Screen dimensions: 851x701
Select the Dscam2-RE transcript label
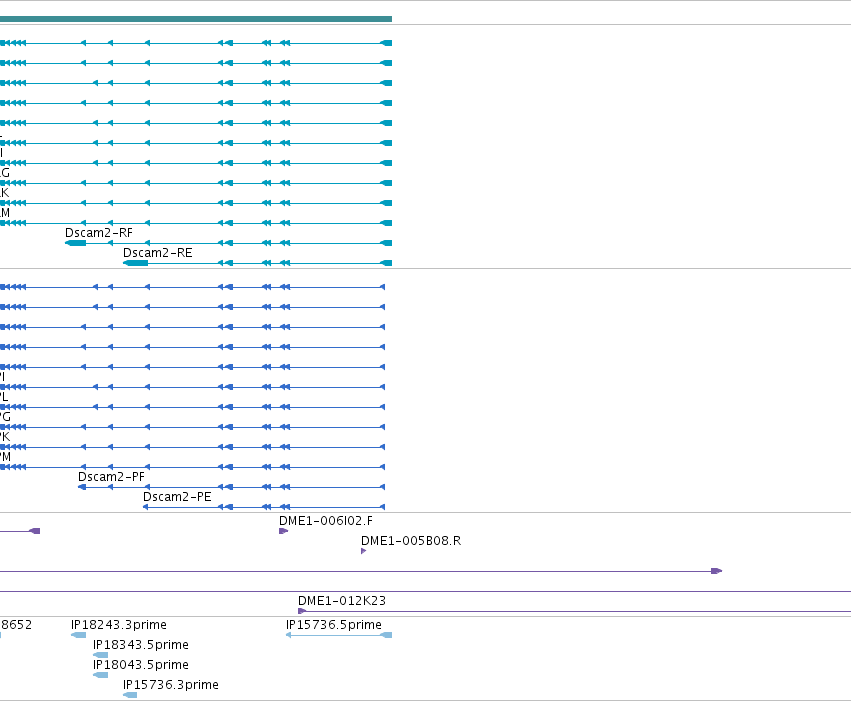pyautogui.click(x=157, y=253)
